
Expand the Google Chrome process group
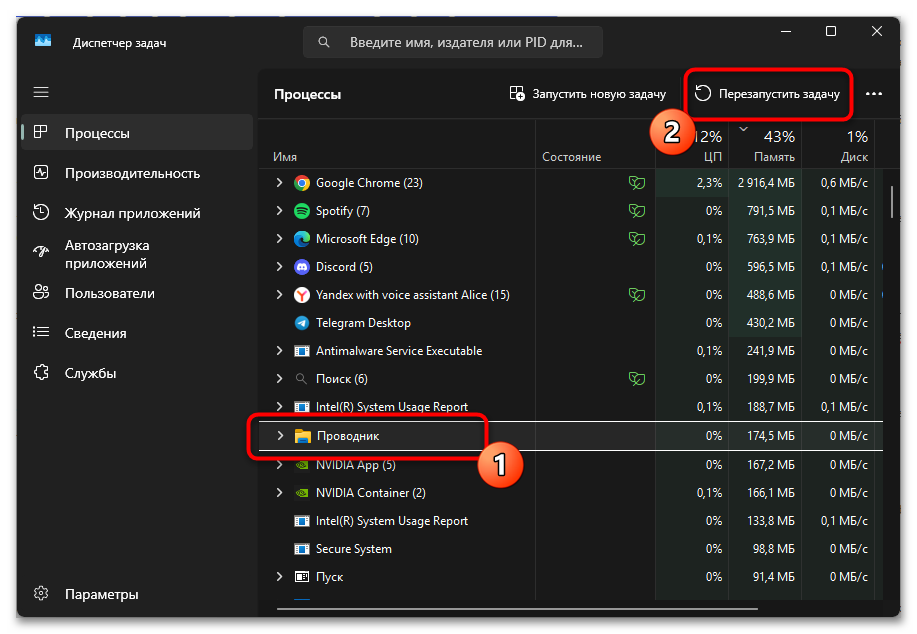click(x=280, y=183)
